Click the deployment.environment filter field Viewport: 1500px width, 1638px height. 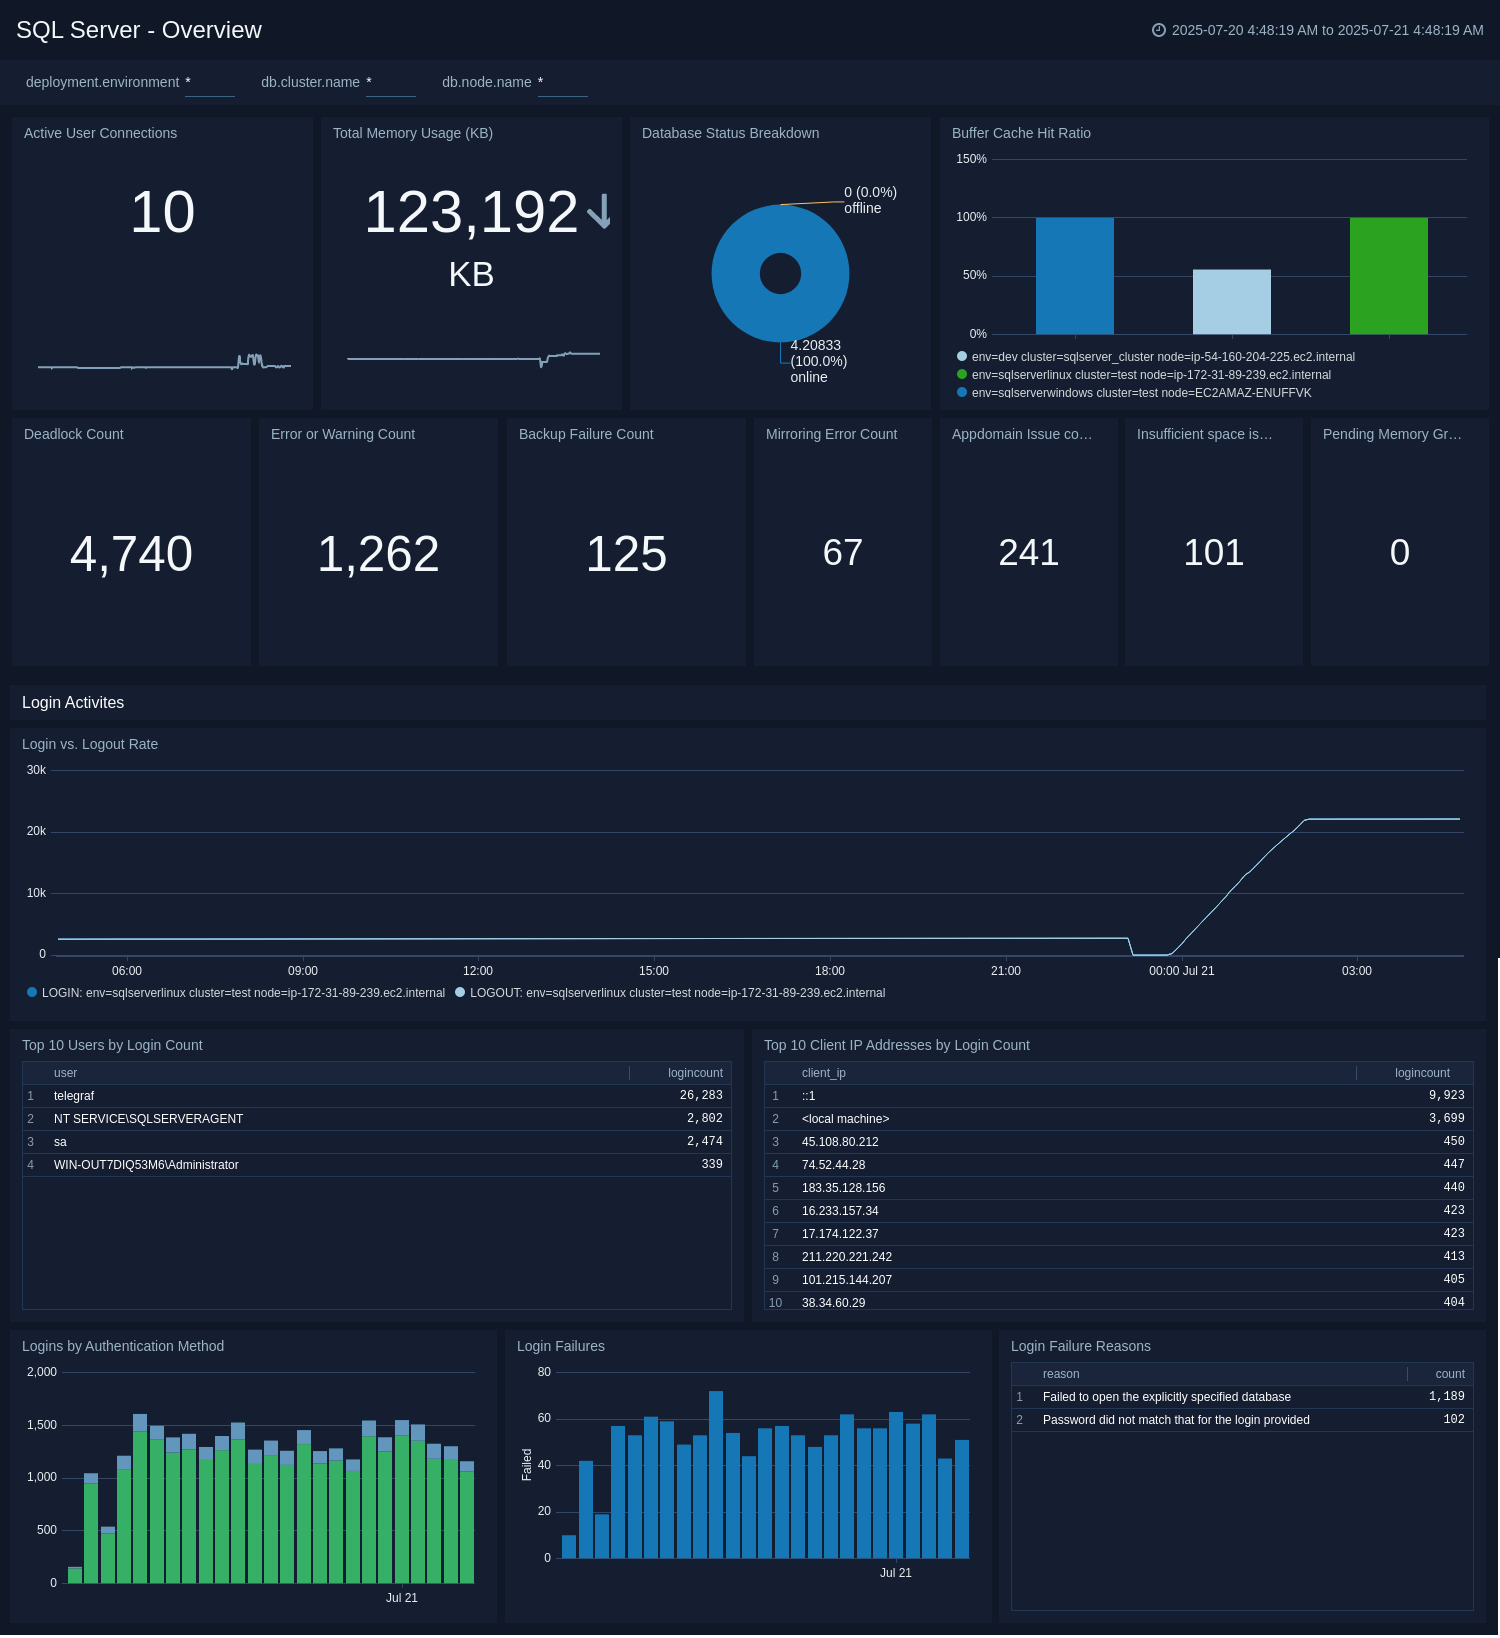[x=209, y=83]
